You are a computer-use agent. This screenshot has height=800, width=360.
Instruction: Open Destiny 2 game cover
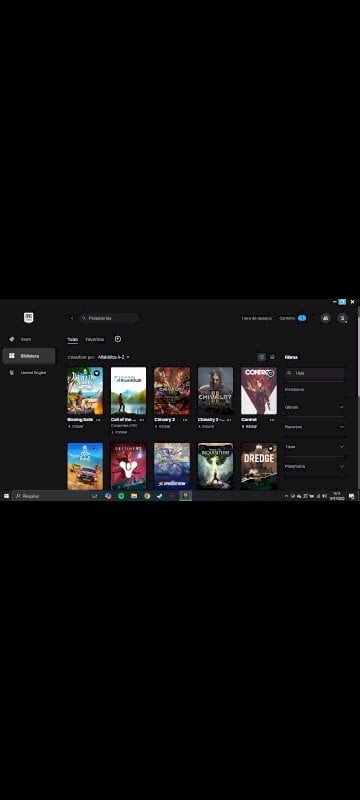[x=128, y=466]
